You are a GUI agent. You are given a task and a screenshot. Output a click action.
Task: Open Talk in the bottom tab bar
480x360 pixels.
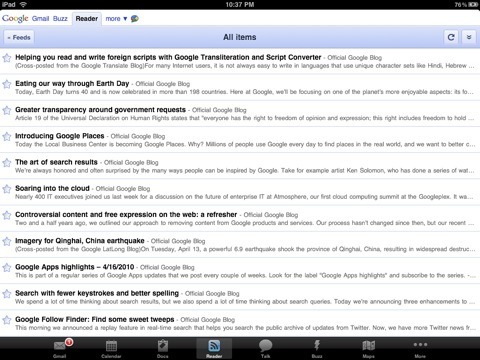[x=266, y=348]
